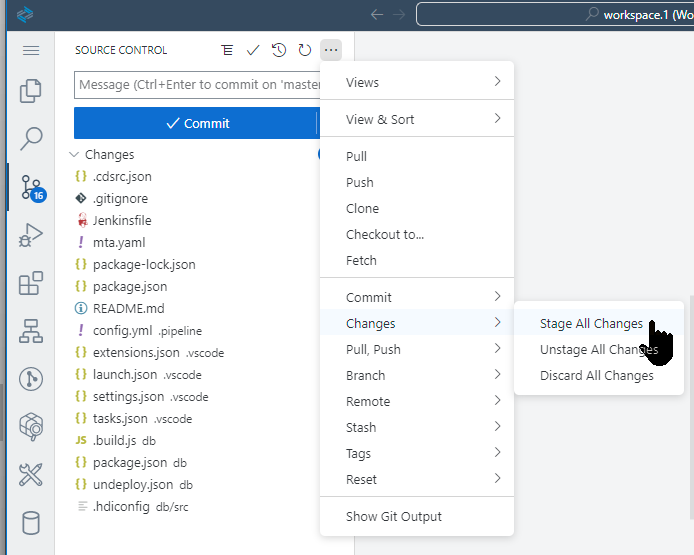Select Checkout to... from the menu
Screen dimensions: 694x555
pyautogui.click(x=417, y=235)
